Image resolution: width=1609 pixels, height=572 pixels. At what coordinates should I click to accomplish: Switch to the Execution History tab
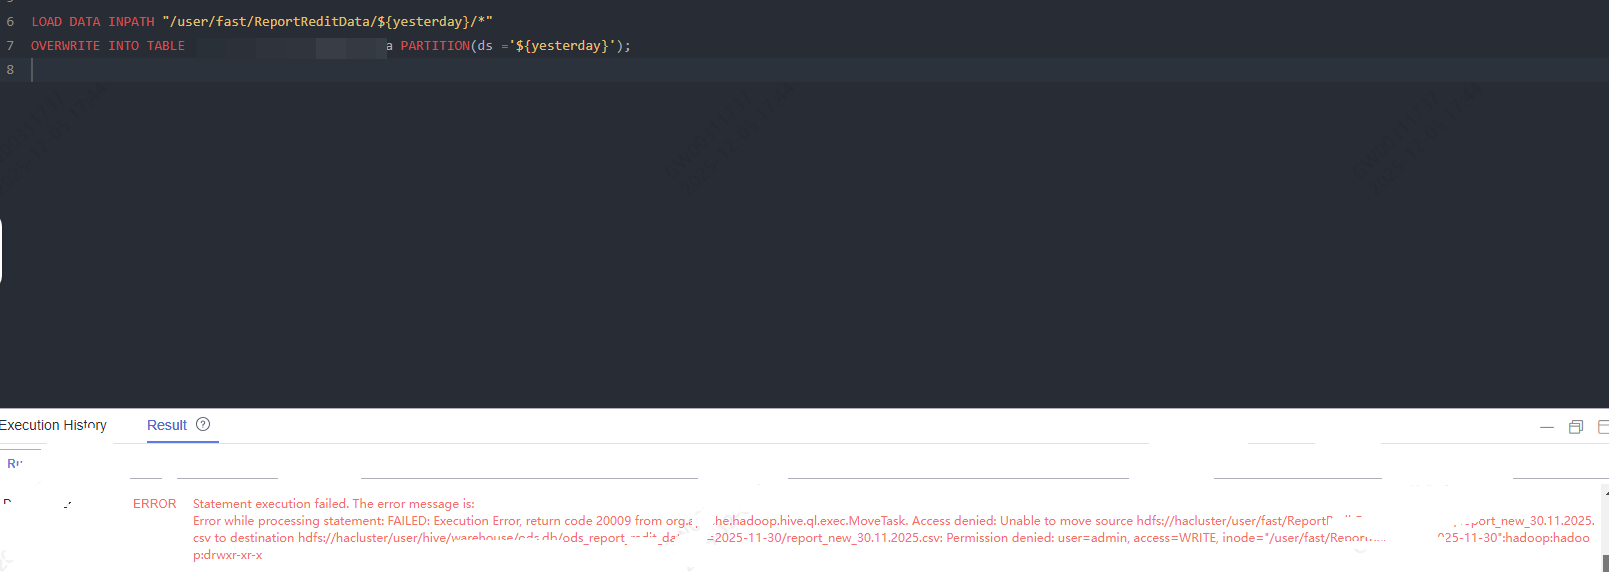pos(53,425)
